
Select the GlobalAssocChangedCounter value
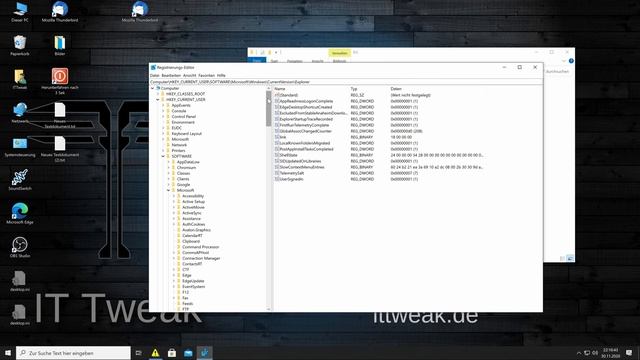tap(305, 131)
